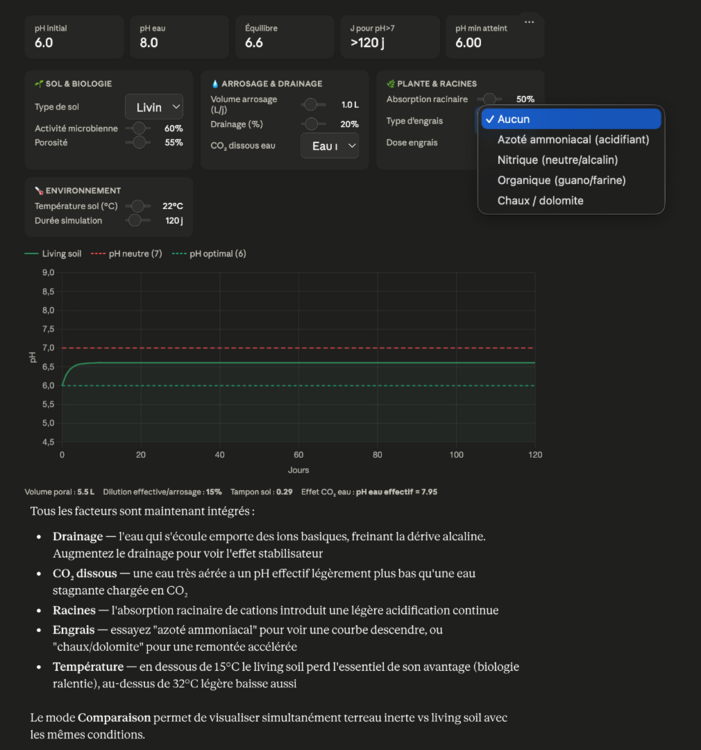Viewport: 701px width, 750px height.
Task: Click the bold Comparaison word in the text
Action: click(x=114, y=718)
